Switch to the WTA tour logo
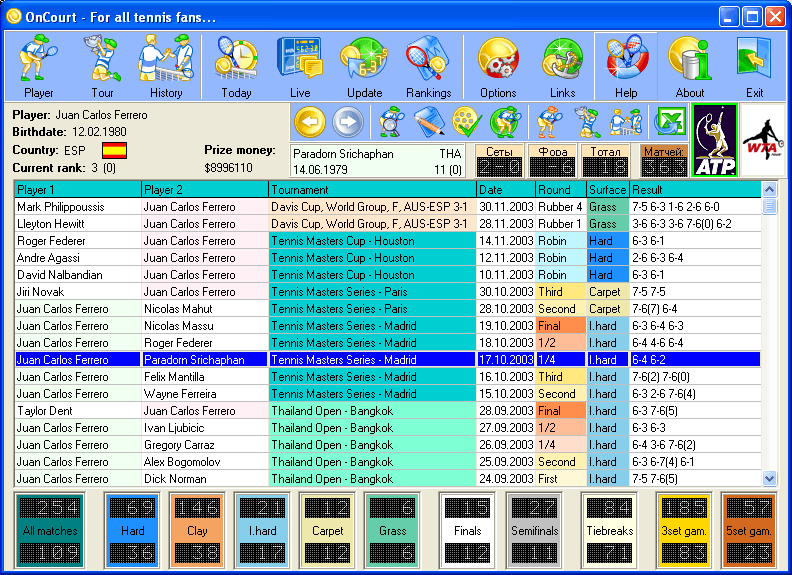This screenshot has width=792, height=575. click(763, 140)
